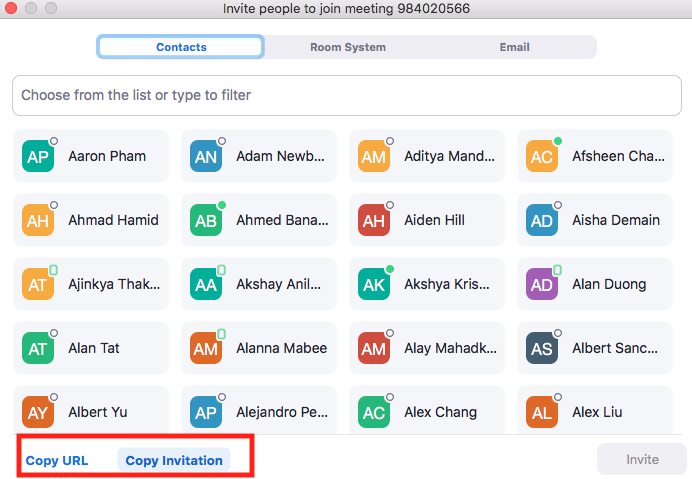The image size is (692, 479).
Task: Click Albert Yu's orange AY avatar
Action: 37,413
